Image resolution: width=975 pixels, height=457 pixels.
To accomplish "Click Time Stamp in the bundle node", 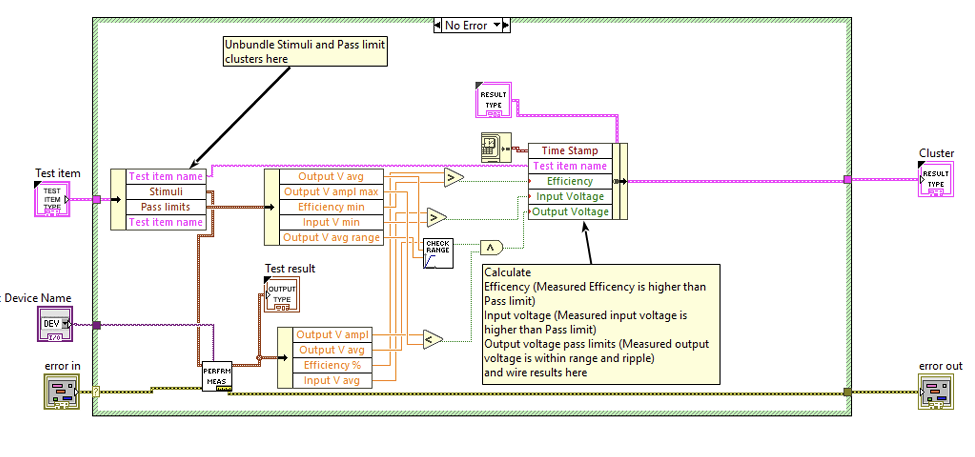I will pos(570,150).
